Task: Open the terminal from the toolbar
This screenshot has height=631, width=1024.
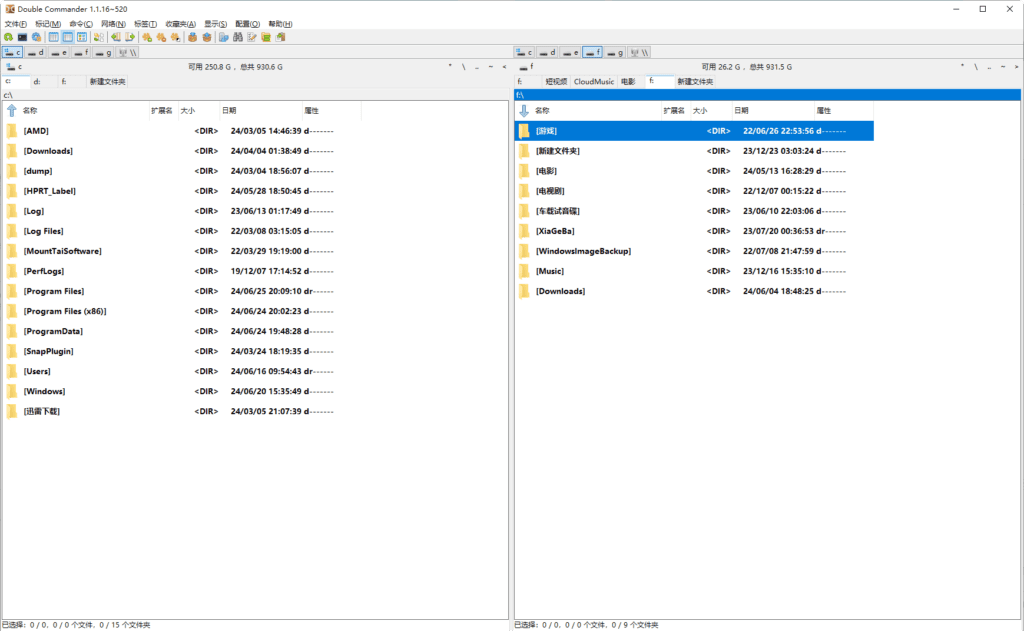Action: tap(22, 37)
